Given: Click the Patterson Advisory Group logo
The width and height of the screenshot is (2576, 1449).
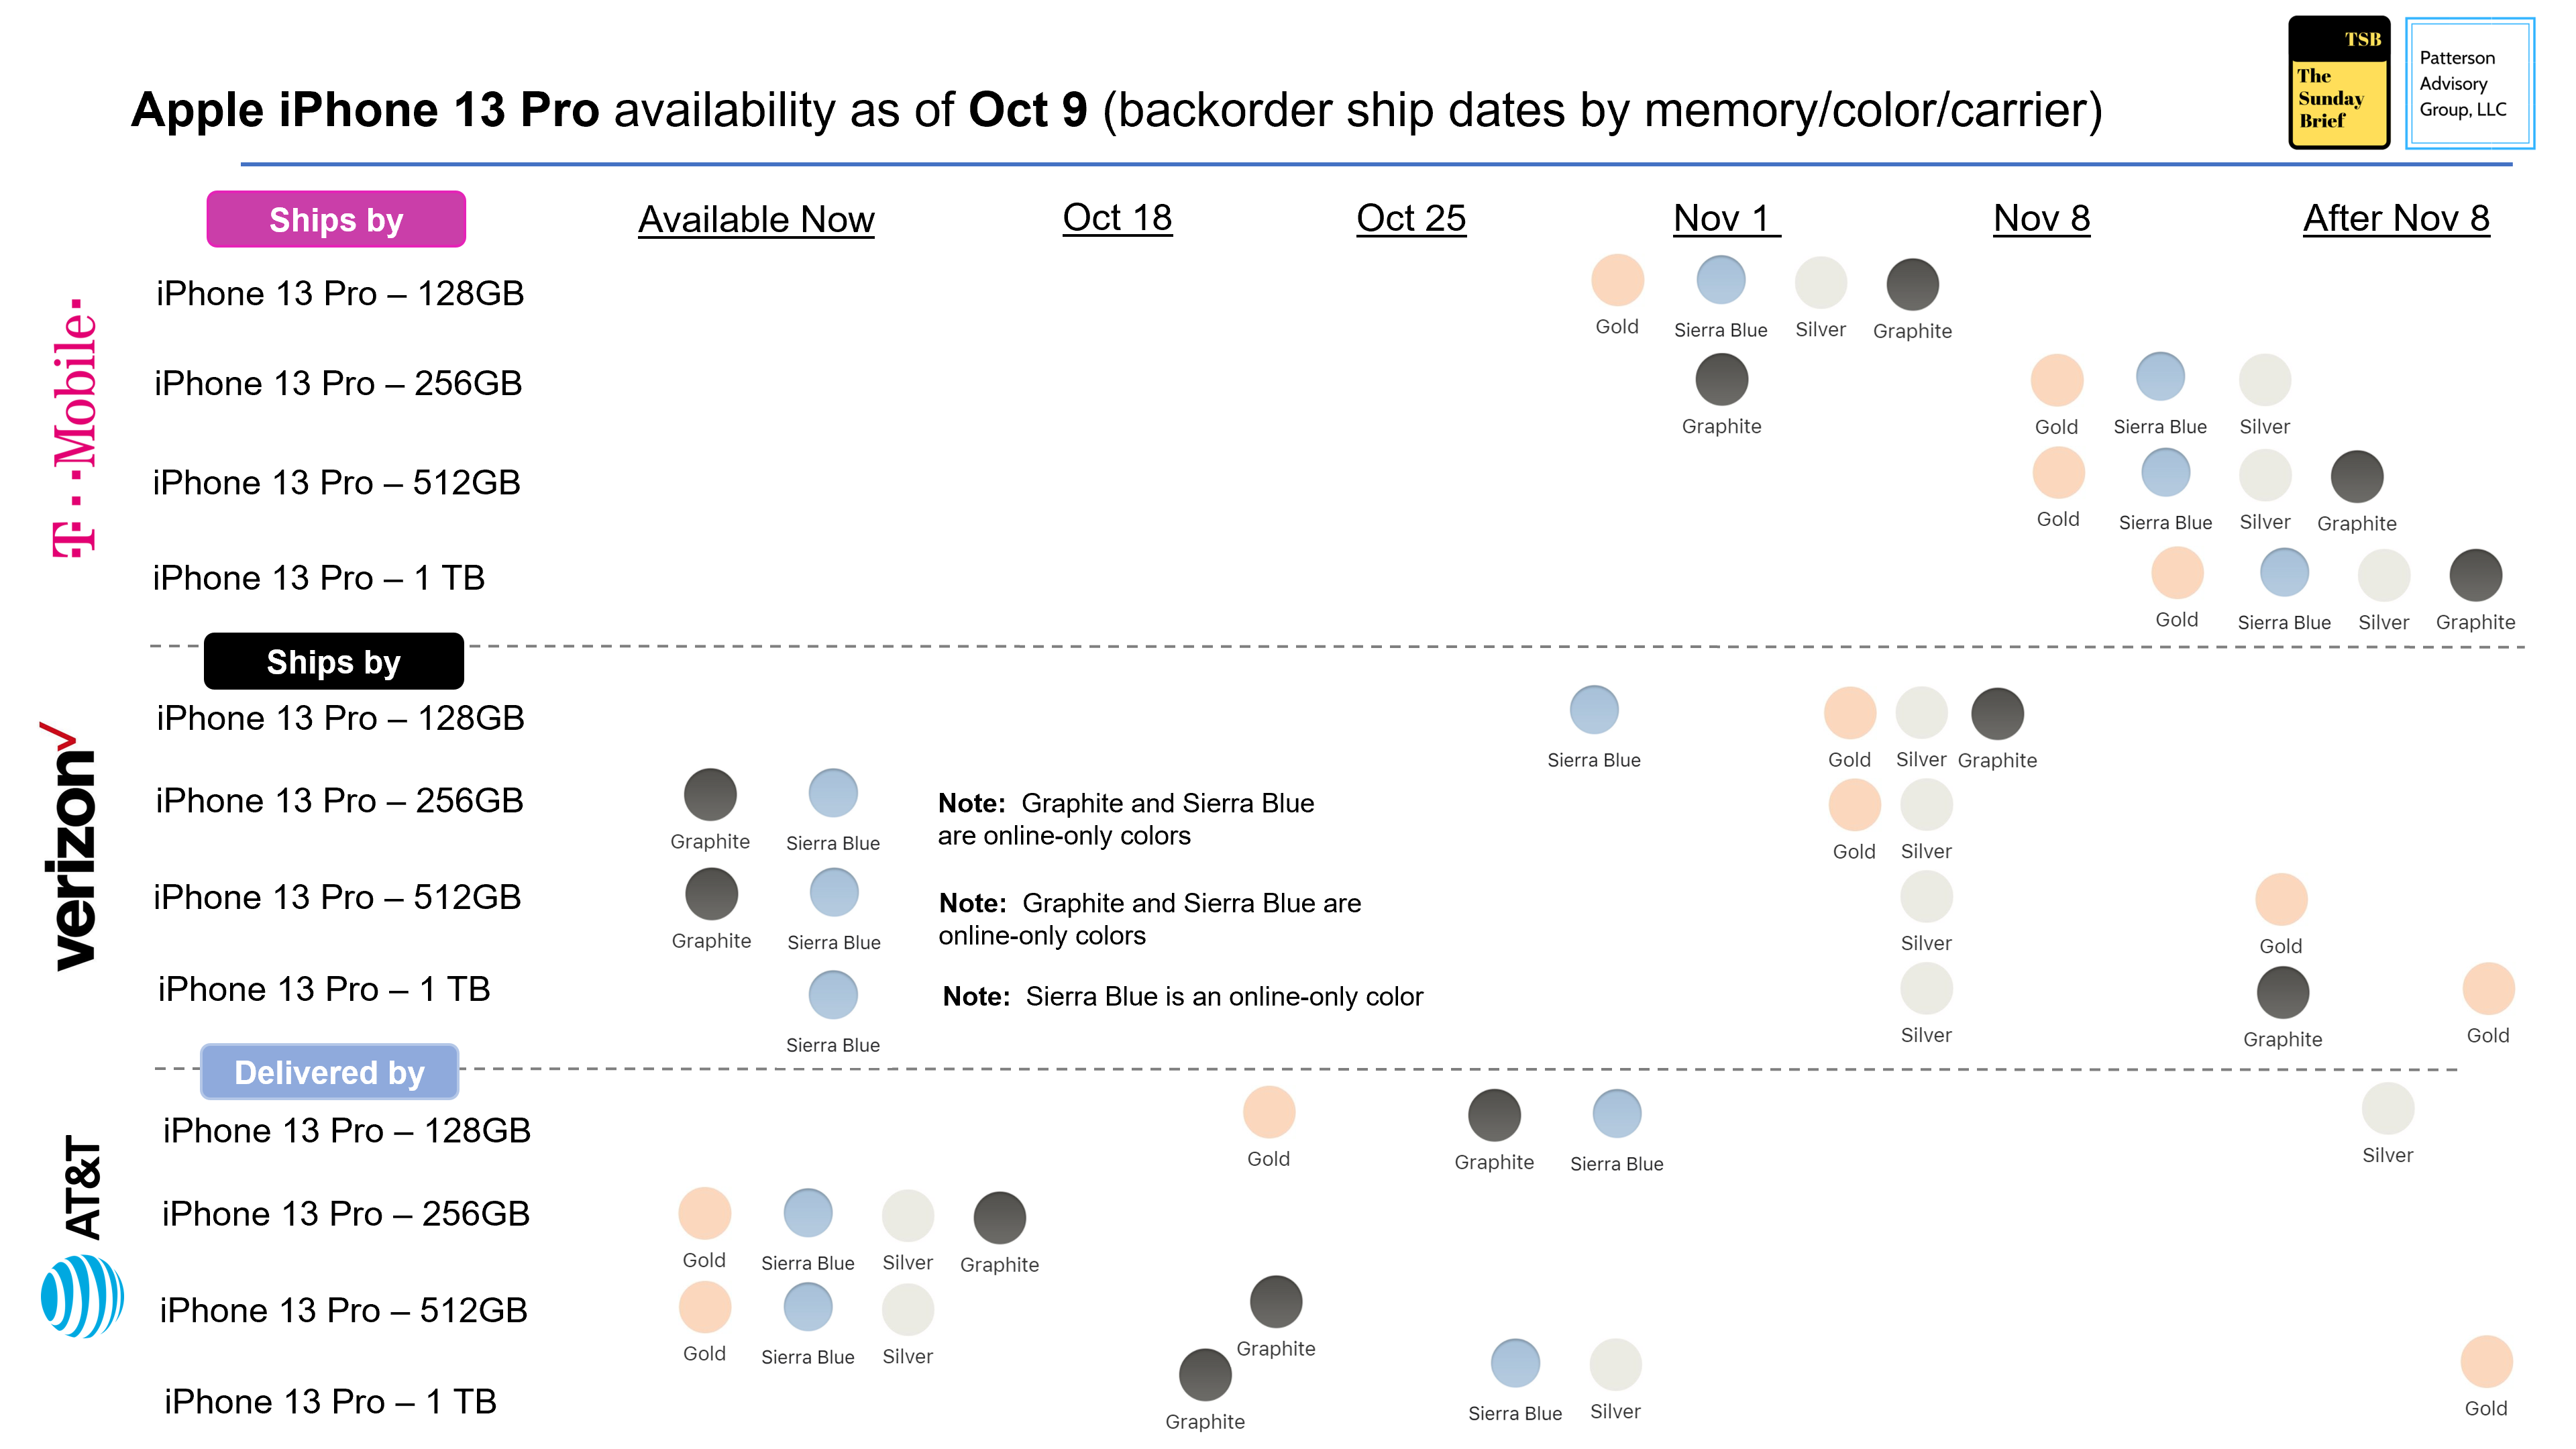Looking at the screenshot, I should [2468, 83].
